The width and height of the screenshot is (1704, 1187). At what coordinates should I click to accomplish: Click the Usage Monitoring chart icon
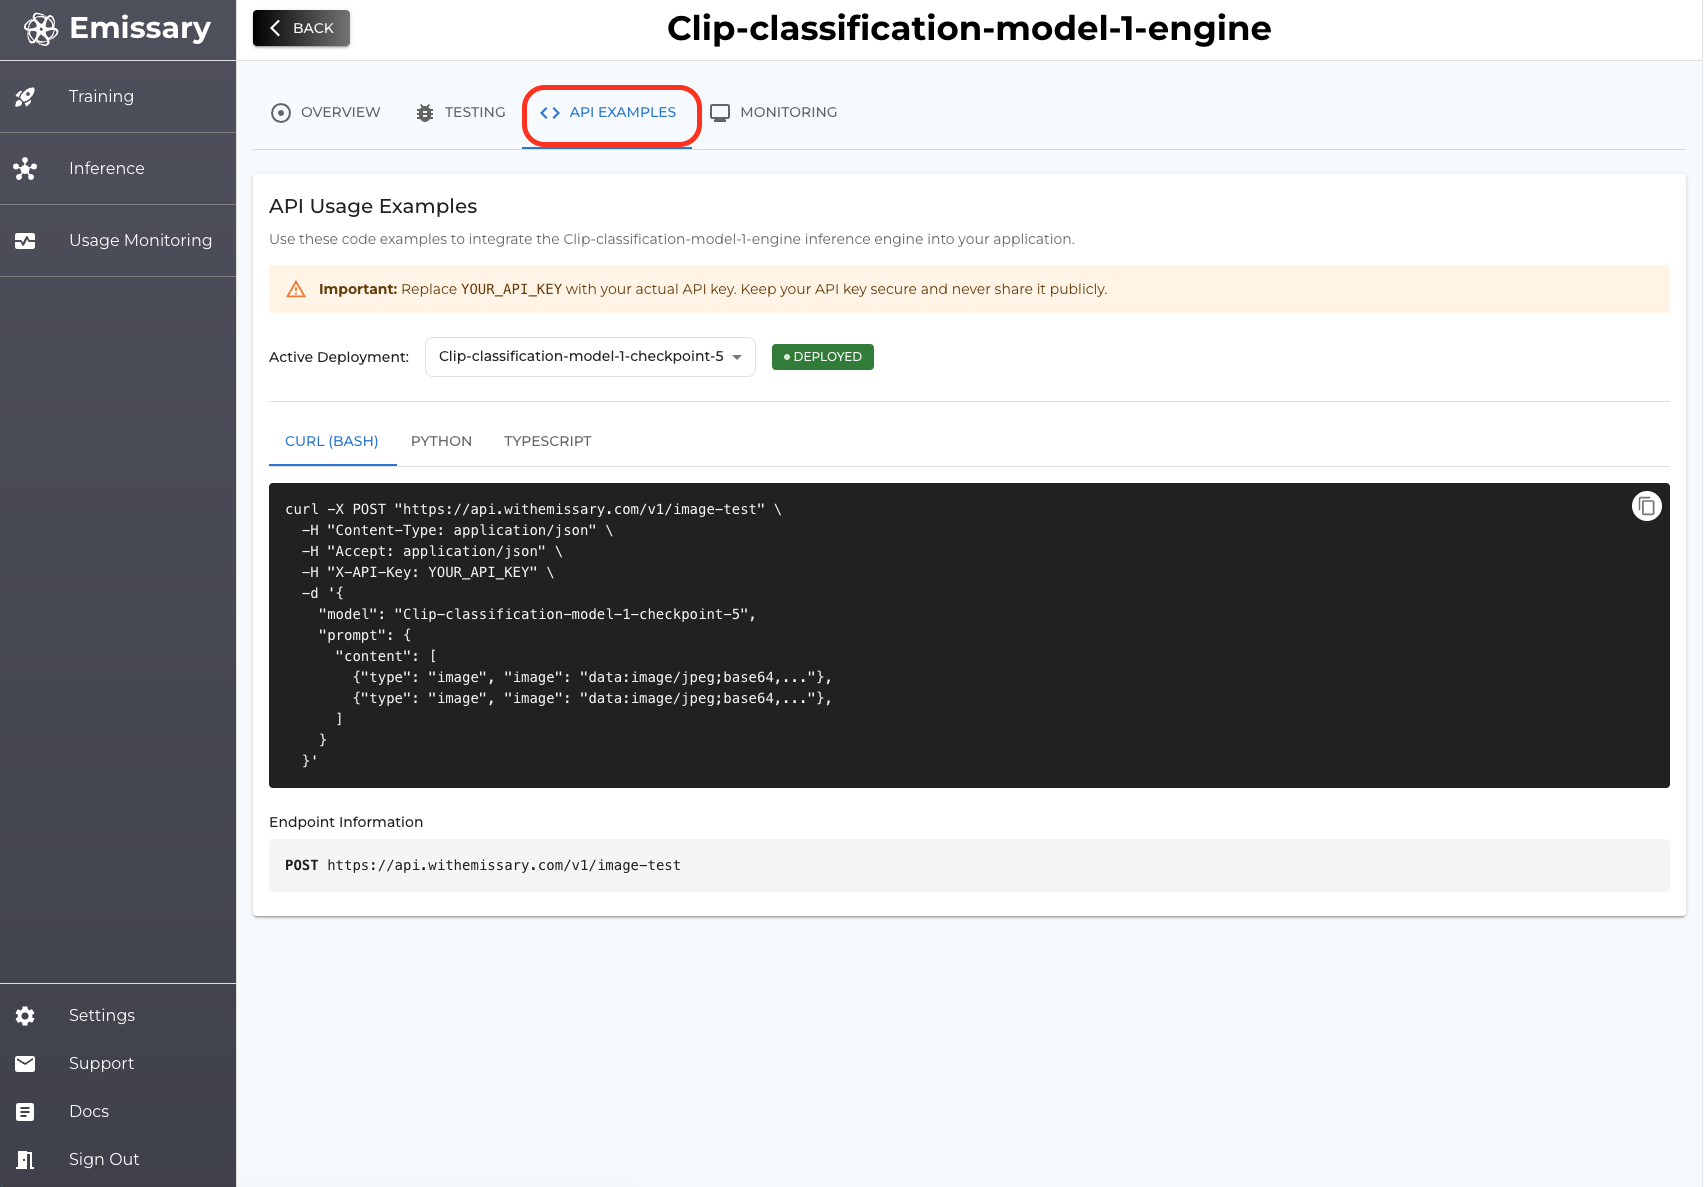point(25,240)
